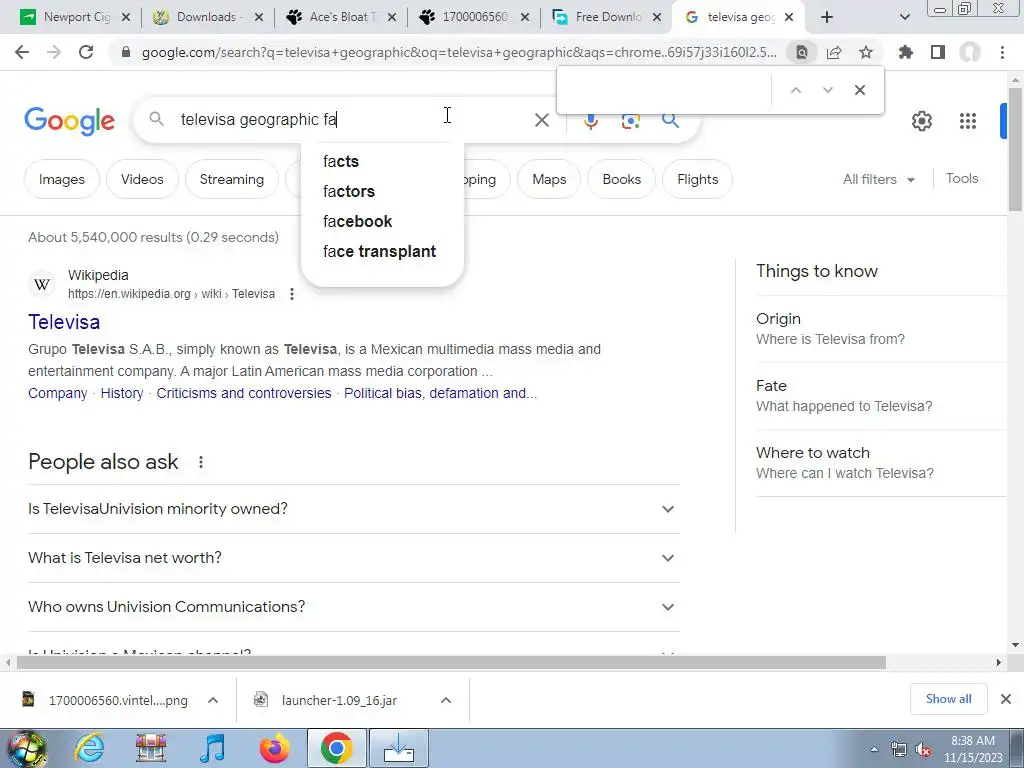Screen dimensions: 1024x768
Task: Click the address bar URL
Action: point(459,52)
